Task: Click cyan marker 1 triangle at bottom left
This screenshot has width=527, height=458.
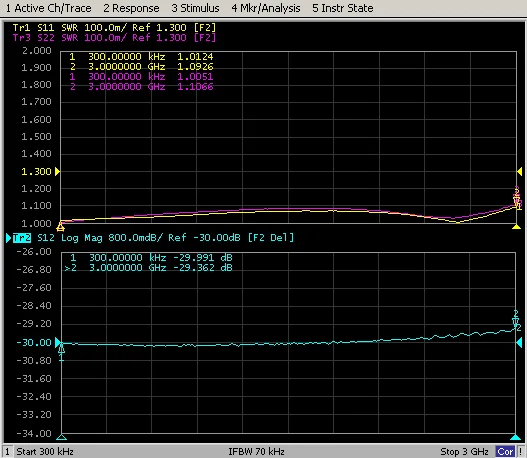Action: tap(62, 437)
